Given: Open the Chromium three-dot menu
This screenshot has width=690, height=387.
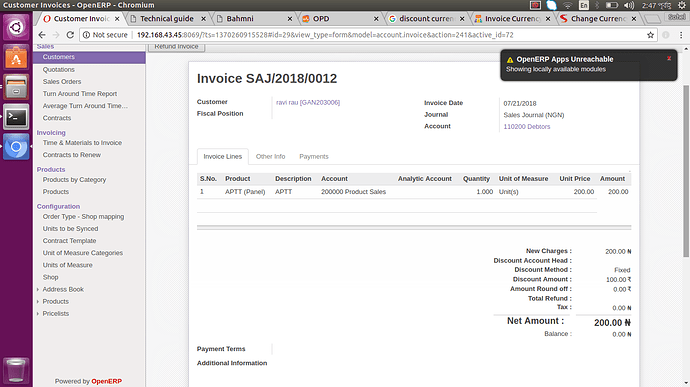Looking at the screenshot, I should [x=681, y=35].
